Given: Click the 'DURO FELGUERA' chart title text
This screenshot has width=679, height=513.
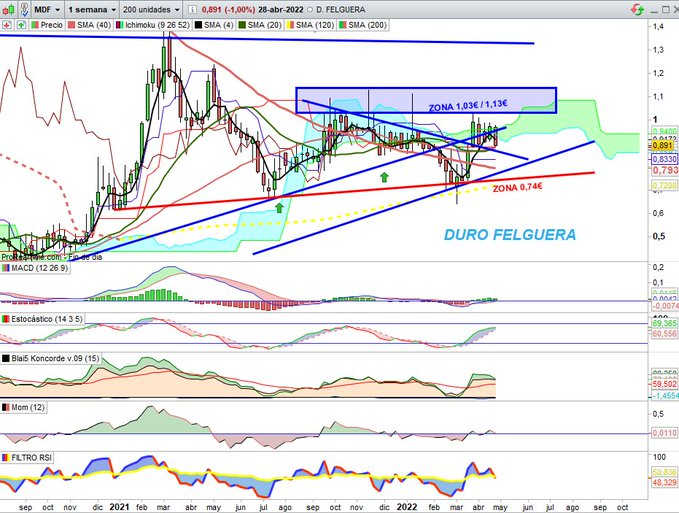Looking at the screenshot, I should click(510, 235).
